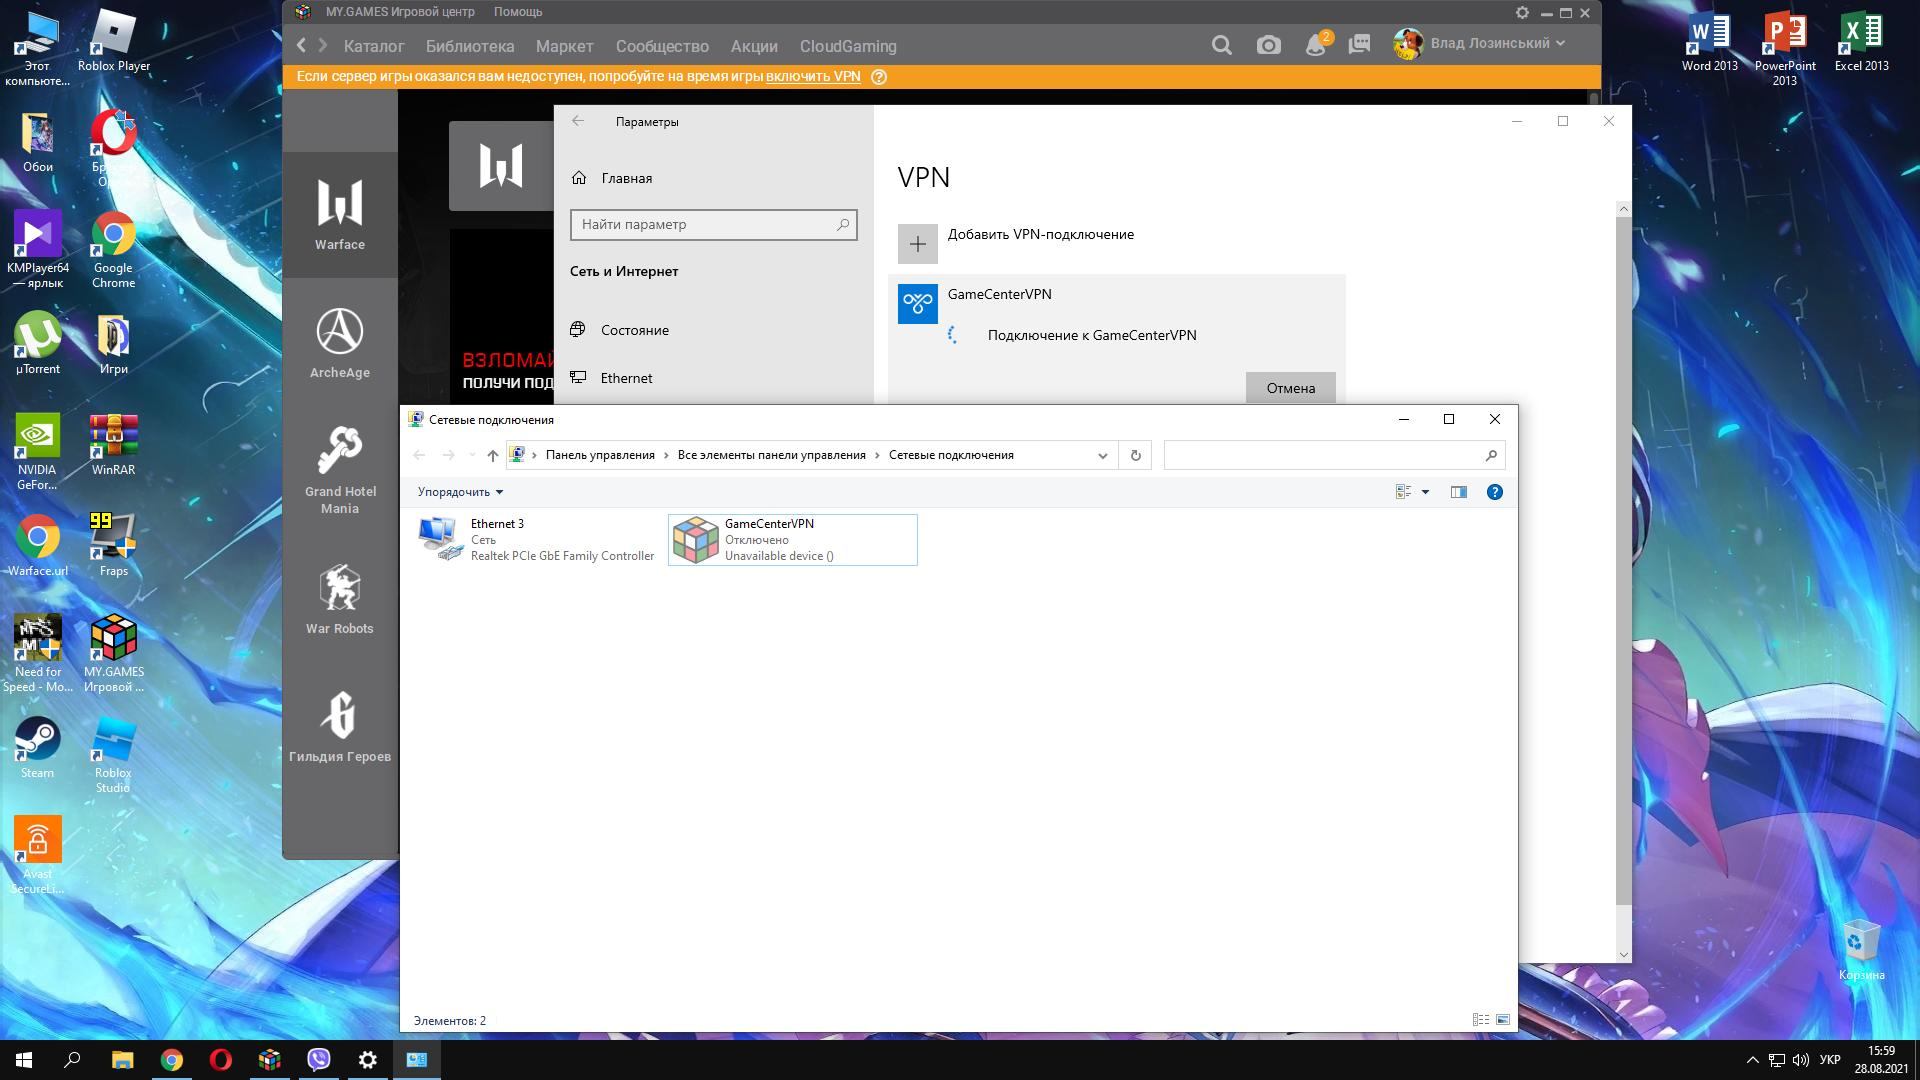This screenshot has width=1920, height=1080.
Task: Open Roblox Studio desktop icon
Action: tap(113, 755)
